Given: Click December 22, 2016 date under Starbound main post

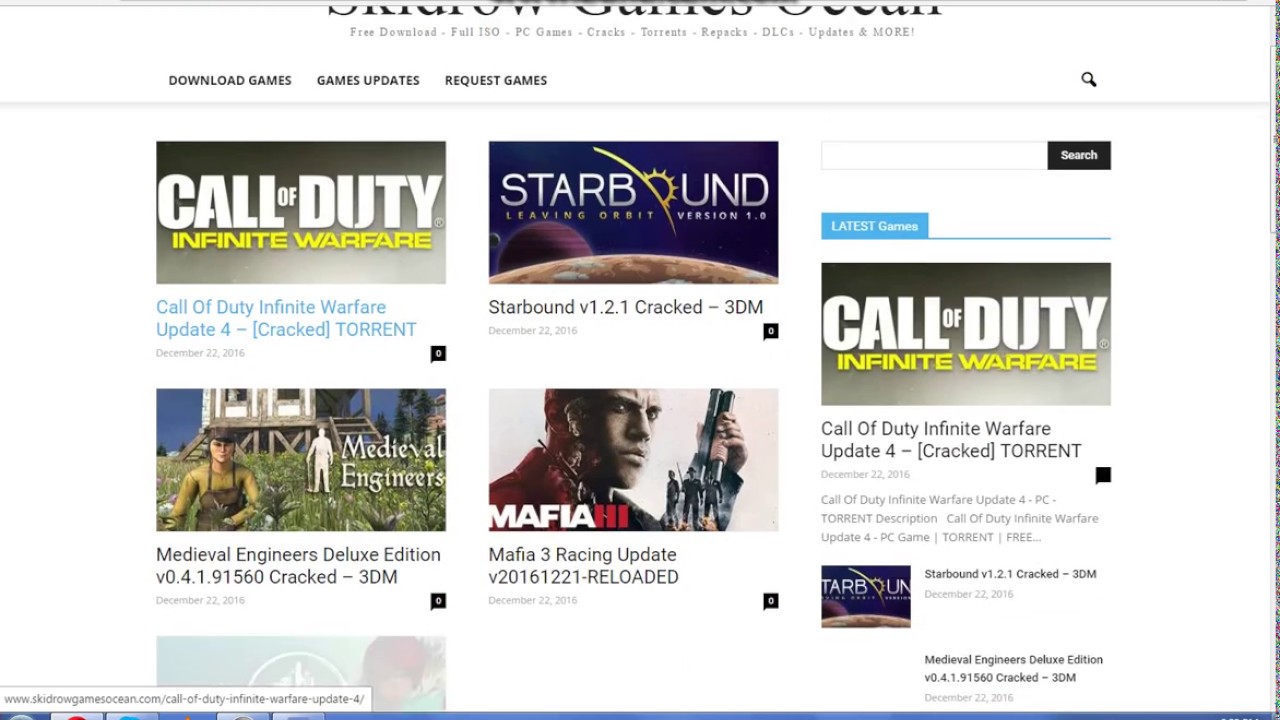Looking at the screenshot, I should click(533, 330).
